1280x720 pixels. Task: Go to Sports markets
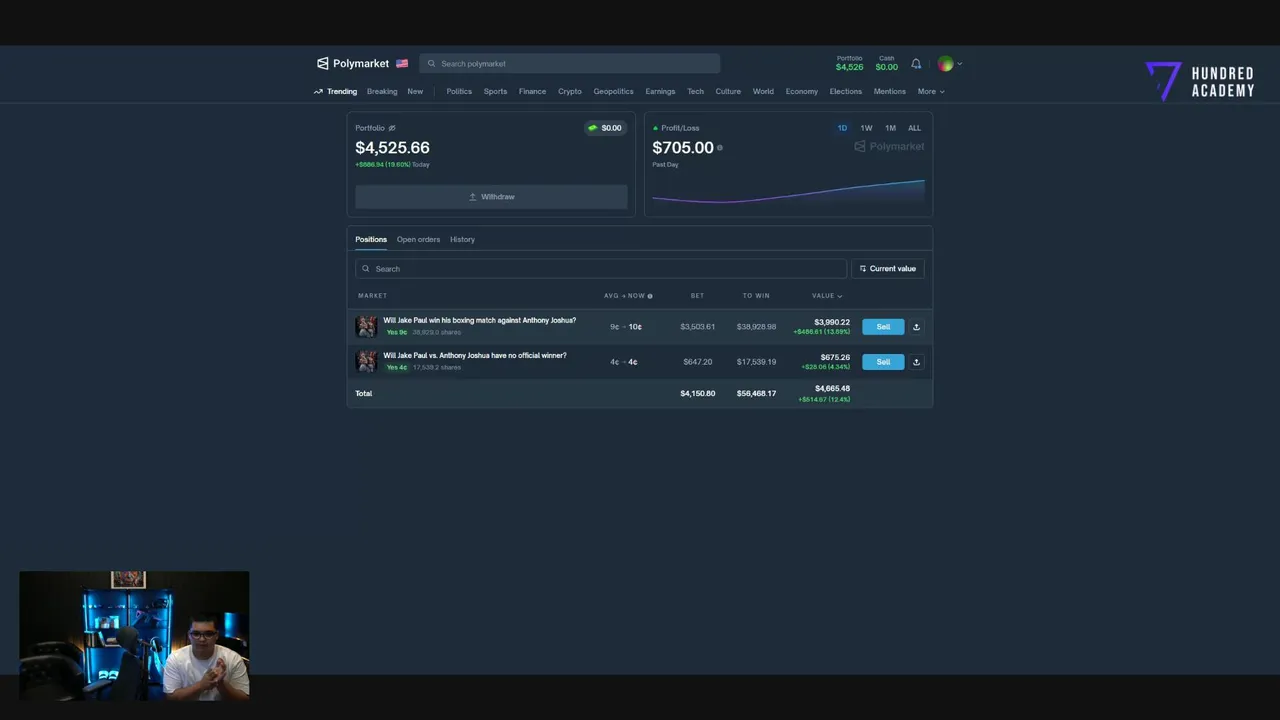tap(495, 91)
